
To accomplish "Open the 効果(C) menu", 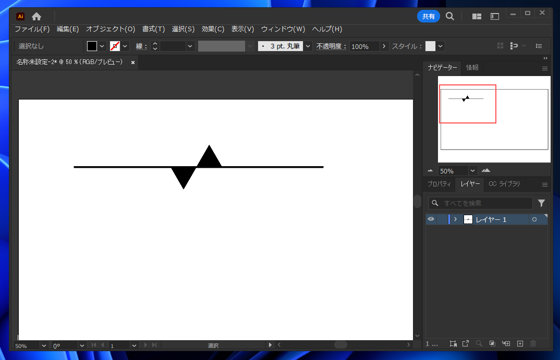I will tap(213, 29).
